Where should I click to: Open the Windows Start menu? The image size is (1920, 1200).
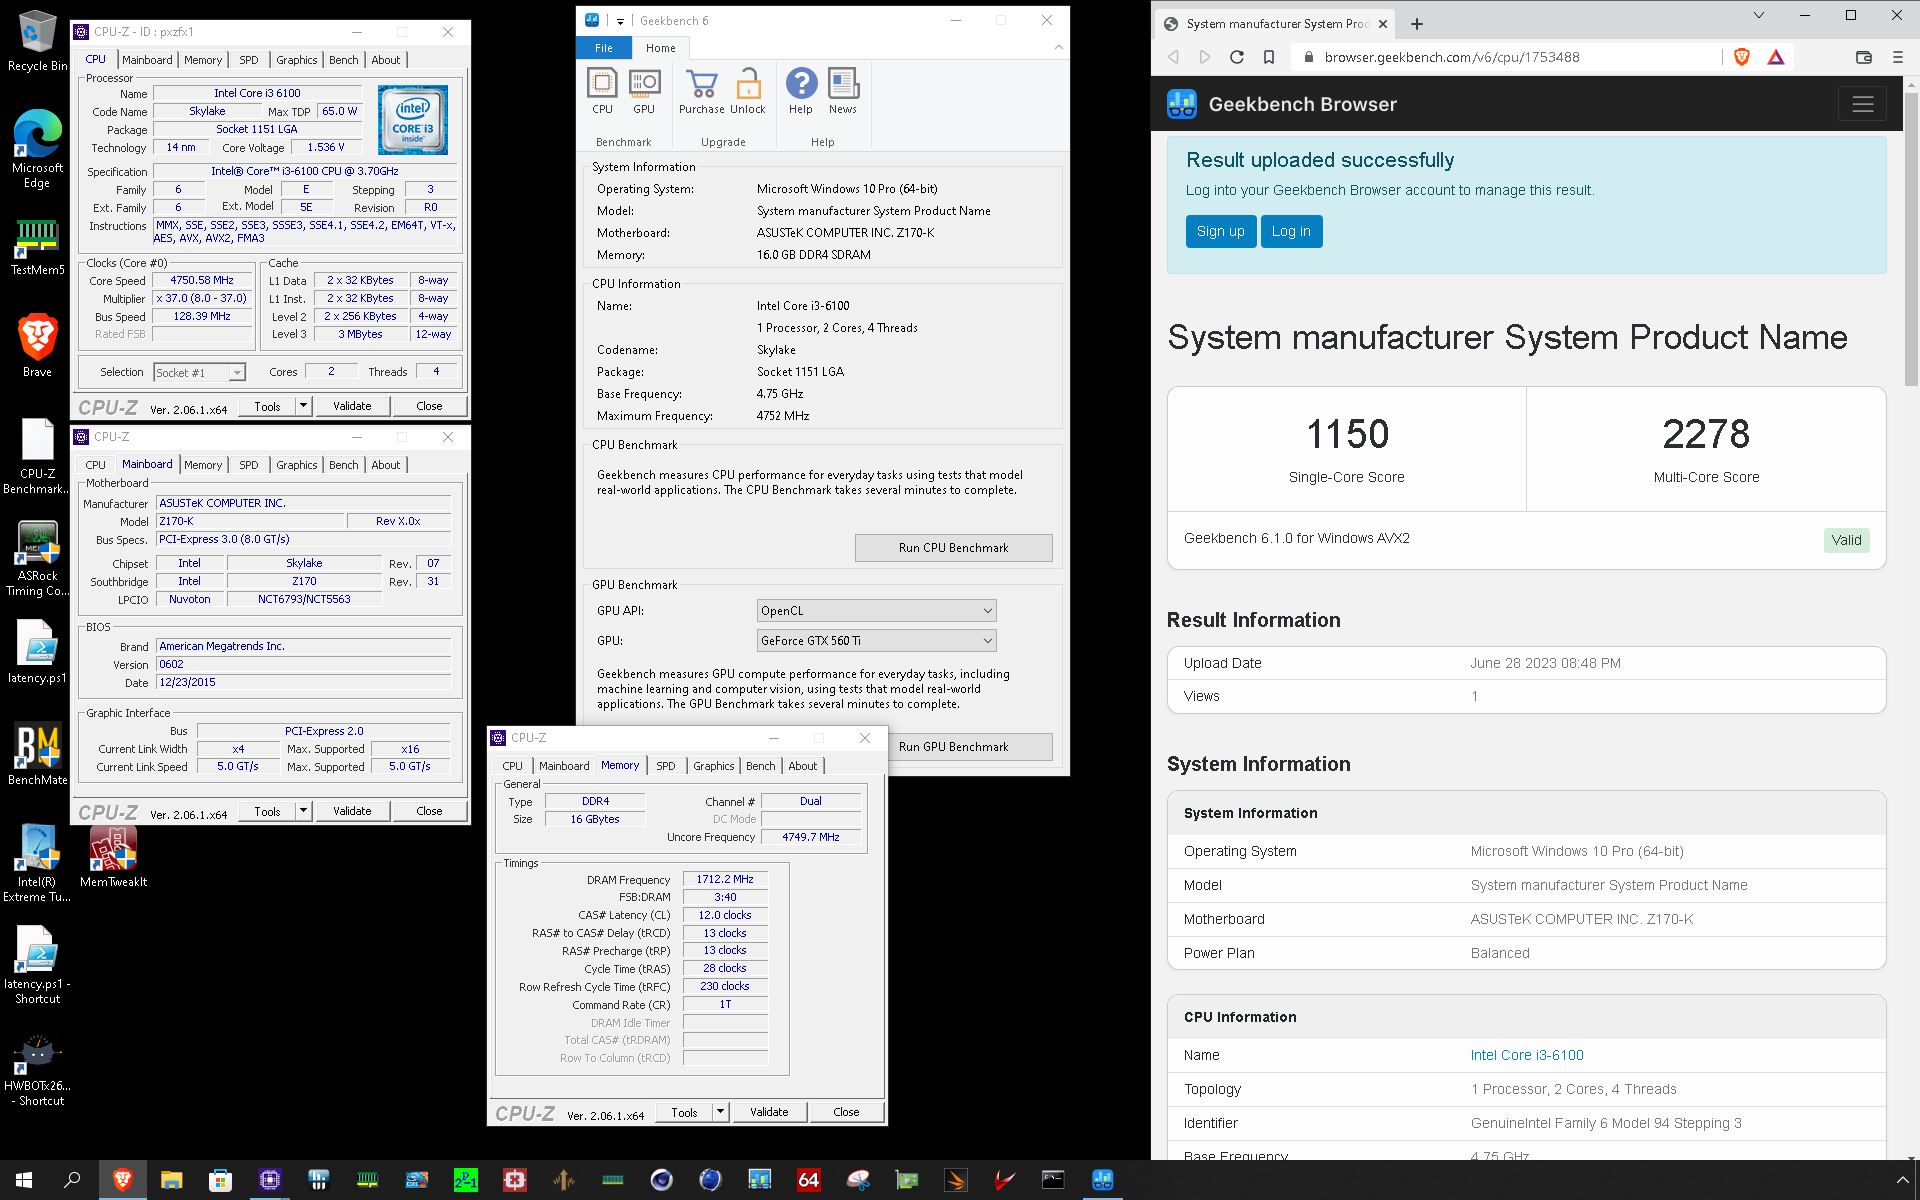click(24, 1180)
